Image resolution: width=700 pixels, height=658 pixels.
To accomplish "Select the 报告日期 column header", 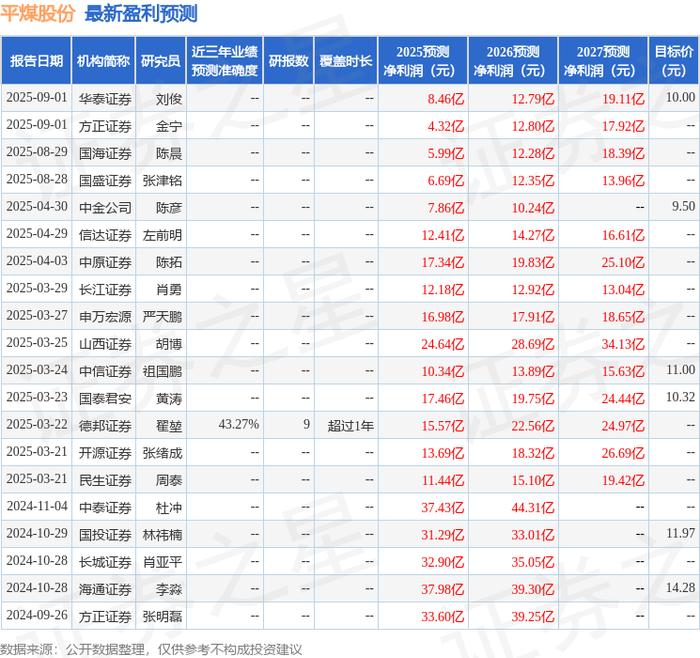I will pos(36,61).
